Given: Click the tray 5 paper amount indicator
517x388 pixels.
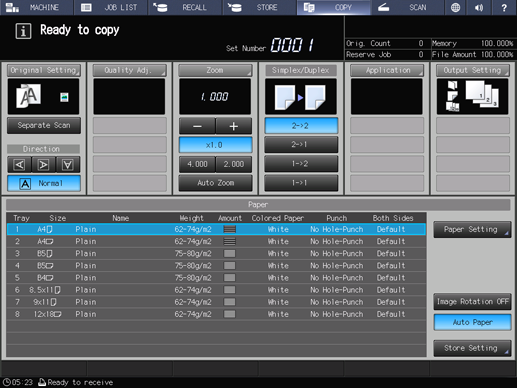Looking at the screenshot, I should (230, 278).
